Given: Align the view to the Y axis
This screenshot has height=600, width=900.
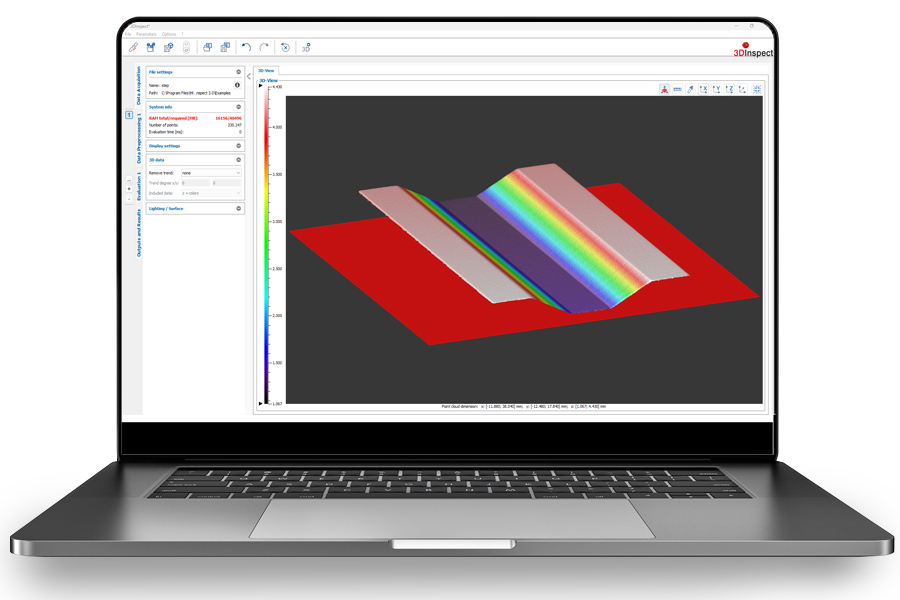Looking at the screenshot, I should [716, 90].
